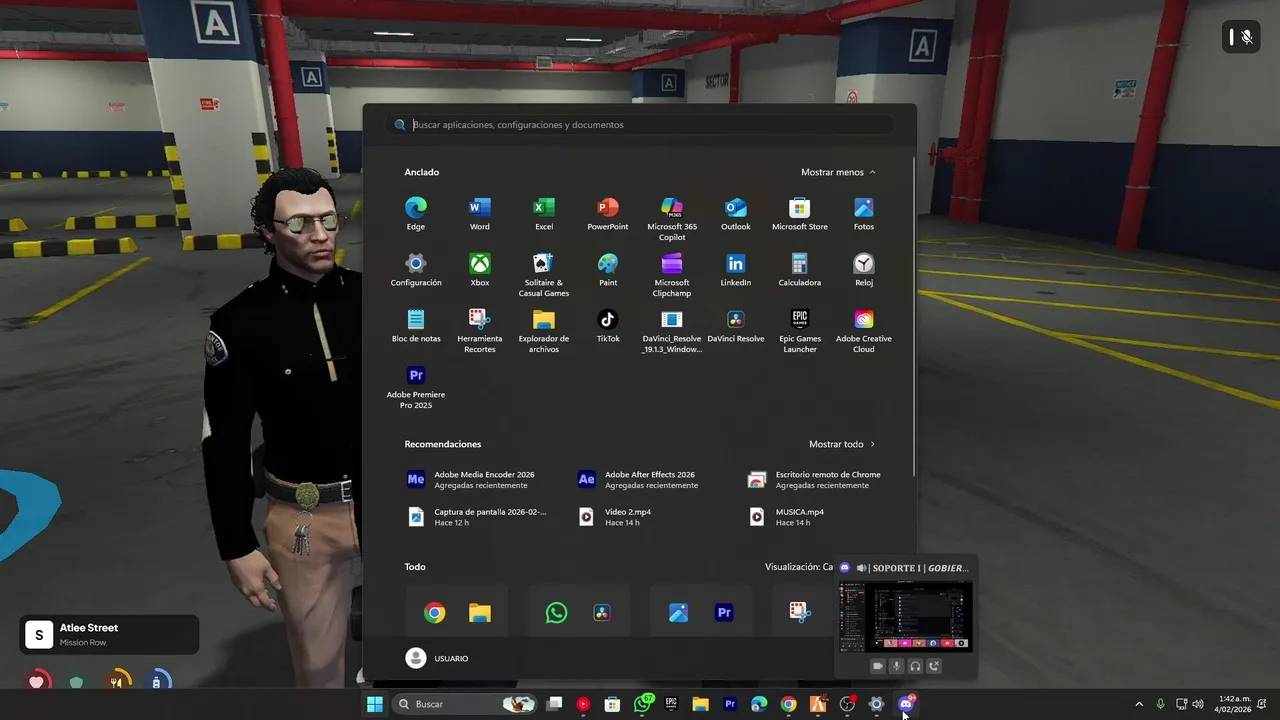Viewport: 1280px width, 720px height.
Task: Launch Microsoft Store from pinned apps
Action: (x=800, y=214)
